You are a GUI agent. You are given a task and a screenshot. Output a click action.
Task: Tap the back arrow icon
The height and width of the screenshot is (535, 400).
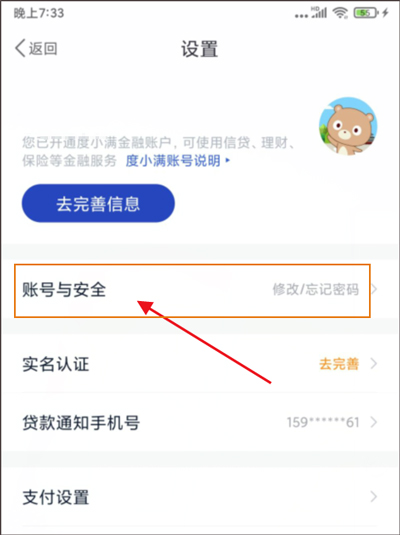click(x=20, y=48)
